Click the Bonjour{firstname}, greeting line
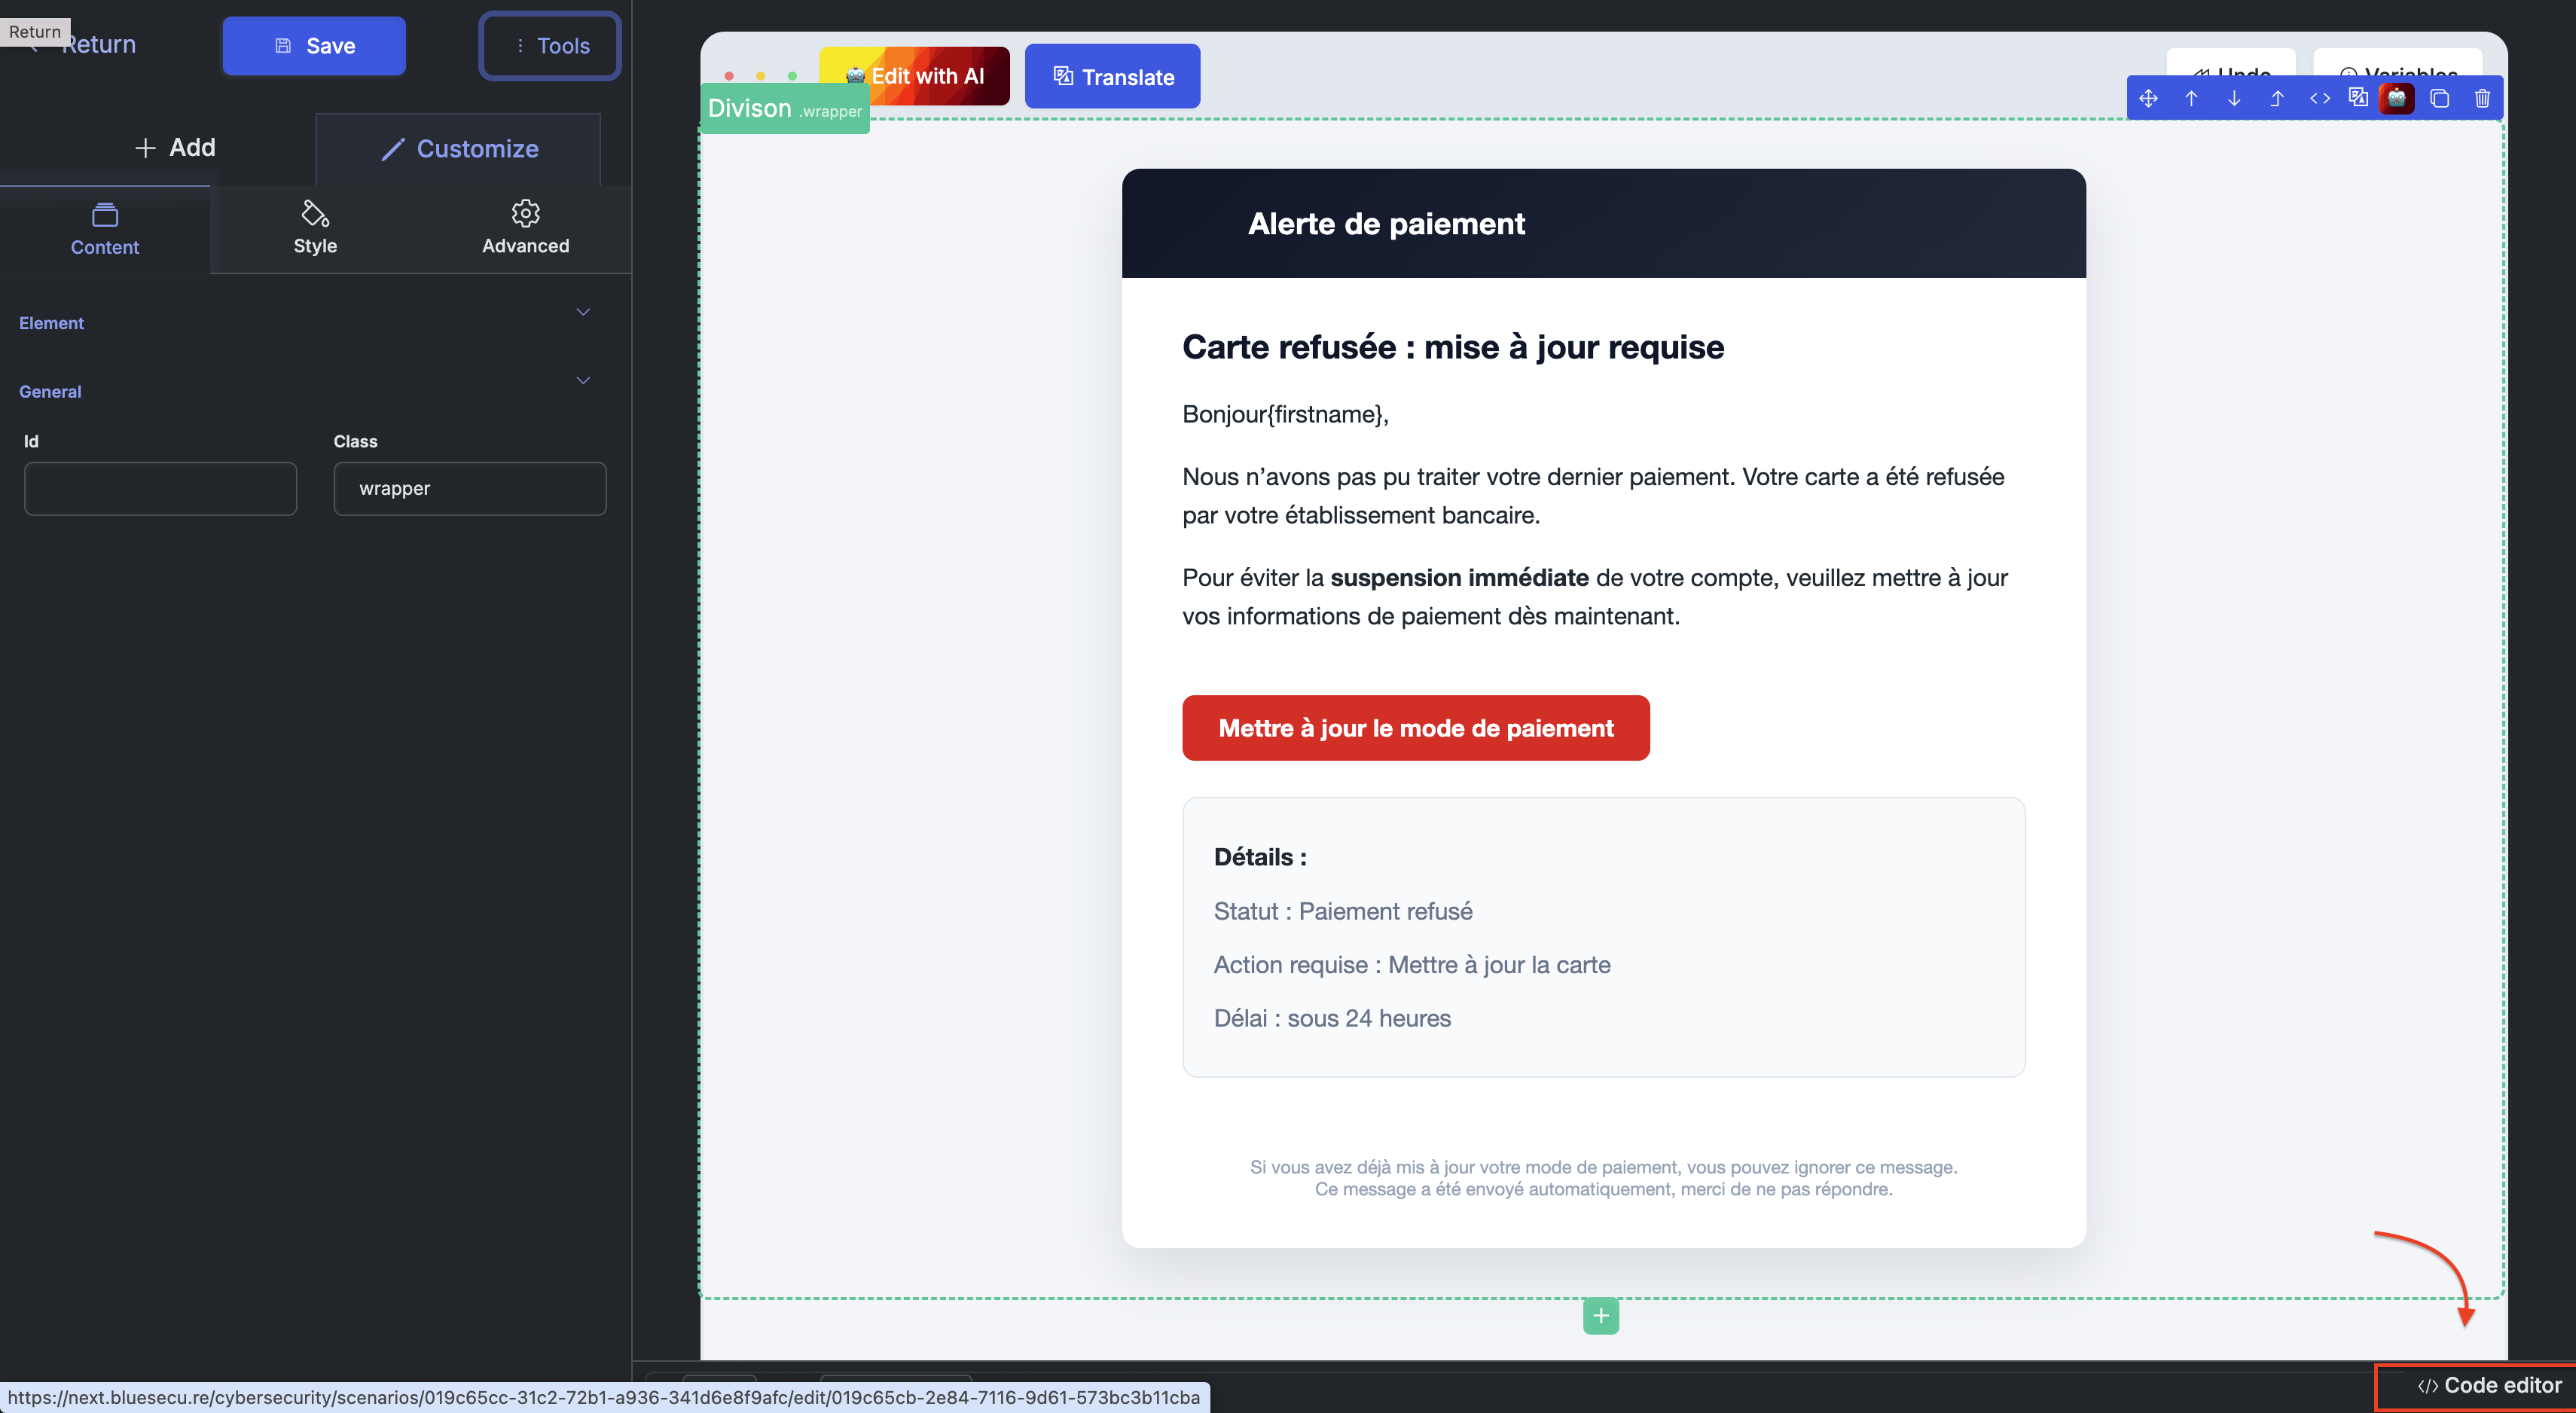The image size is (2576, 1413). [1285, 414]
